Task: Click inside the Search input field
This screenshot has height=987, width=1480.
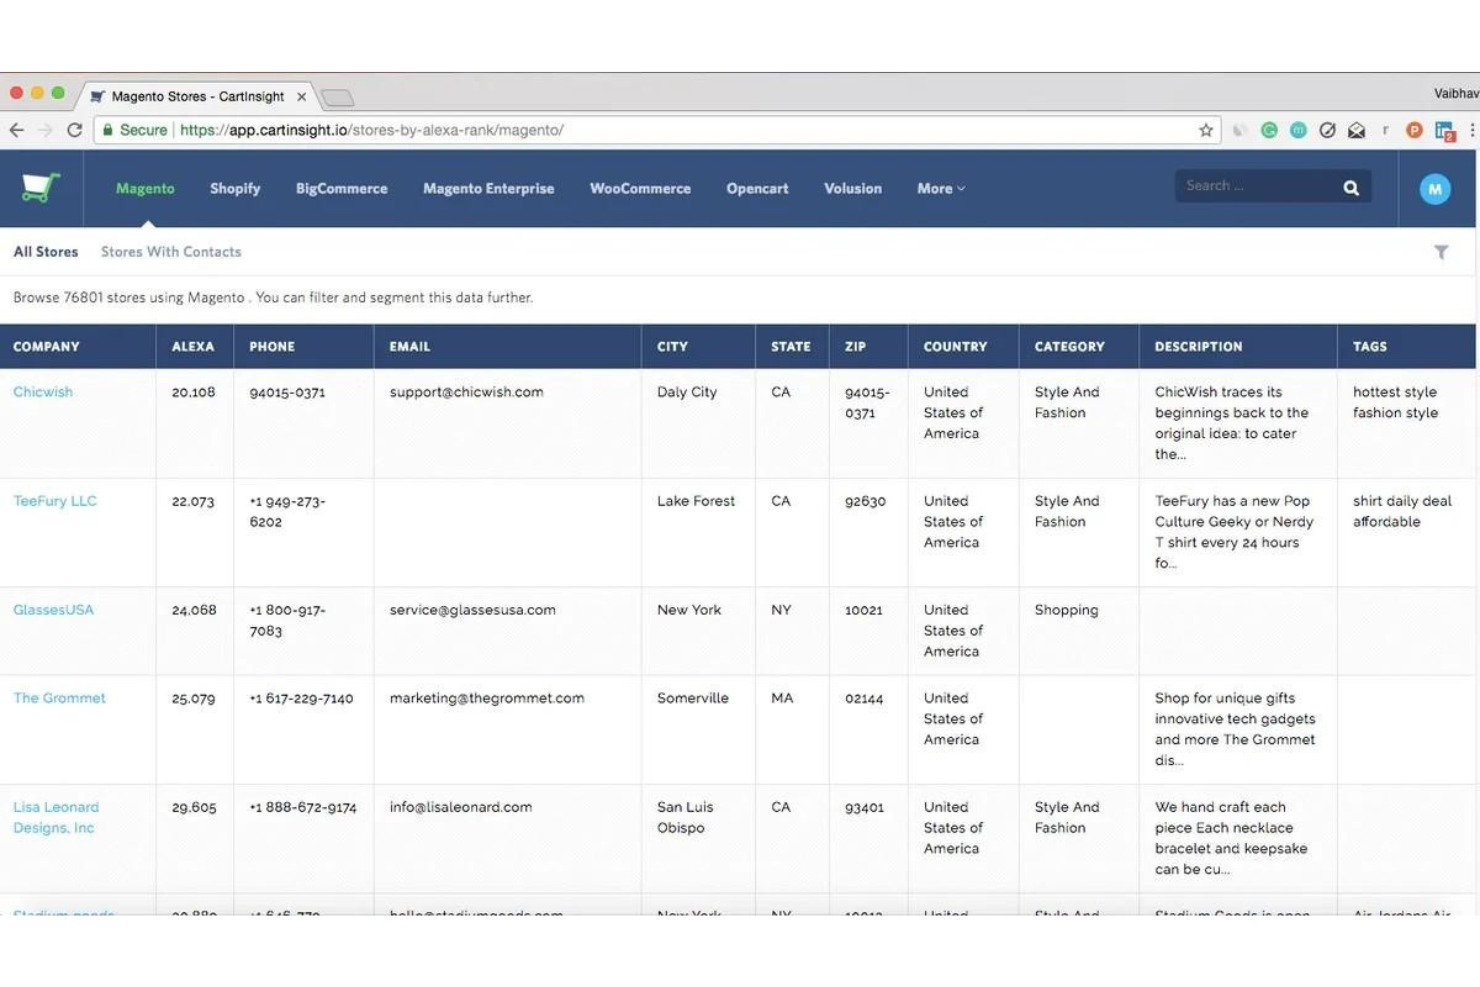Action: pos(1250,185)
